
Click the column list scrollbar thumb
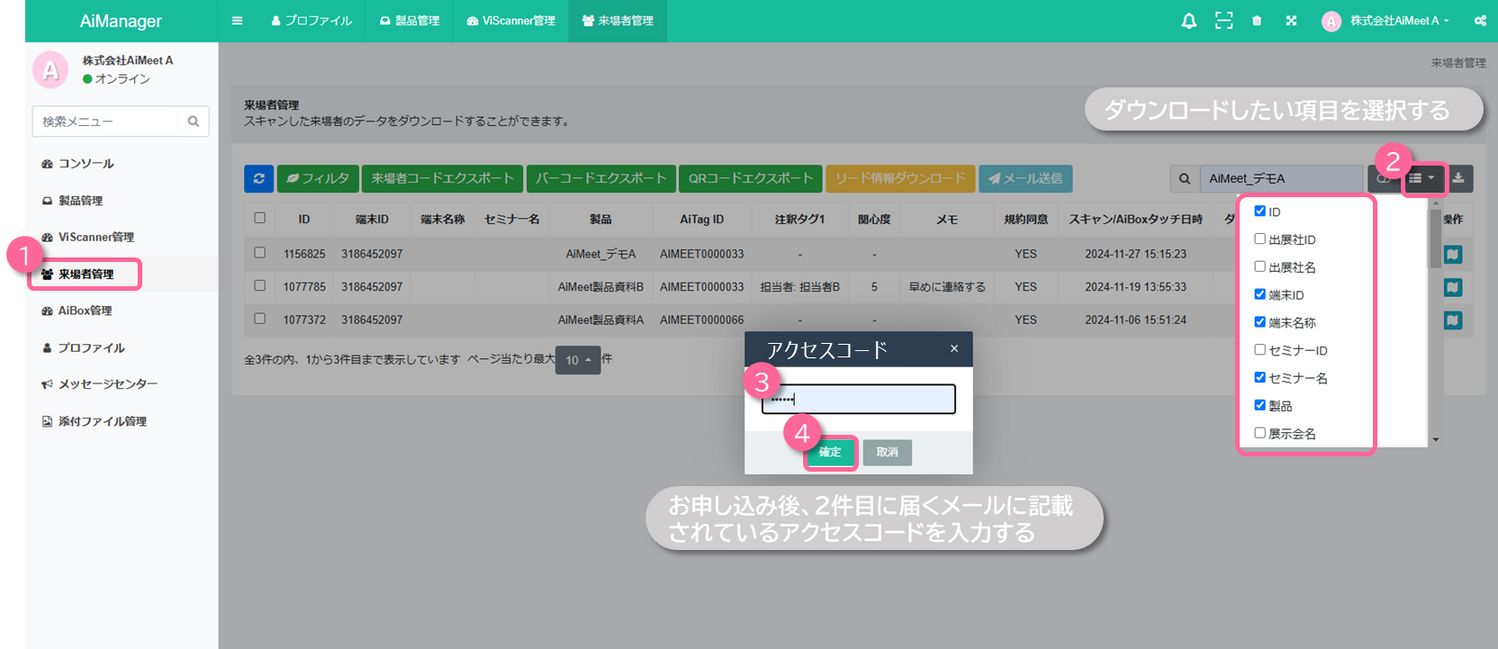1435,238
